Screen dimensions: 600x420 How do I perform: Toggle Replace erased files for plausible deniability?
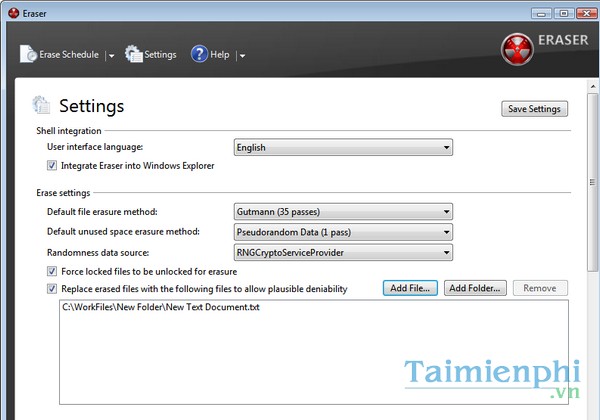point(53,289)
